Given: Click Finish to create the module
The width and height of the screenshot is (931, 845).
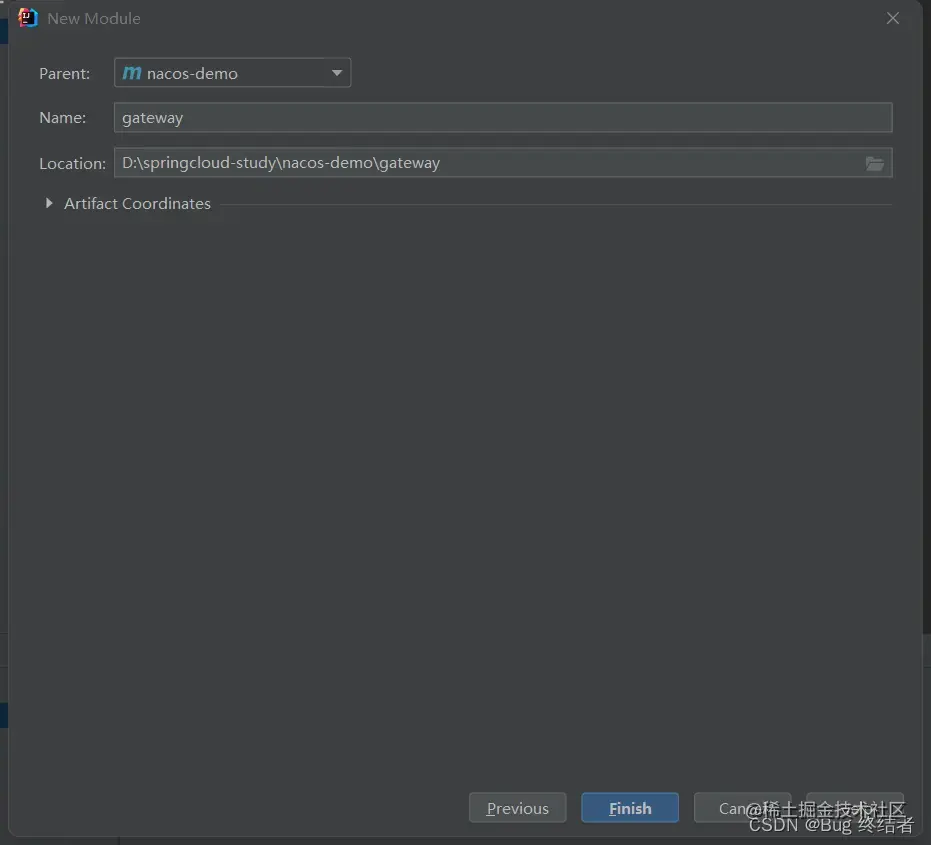Looking at the screenshot, I should pyautogui.click(x=630, y=808).
